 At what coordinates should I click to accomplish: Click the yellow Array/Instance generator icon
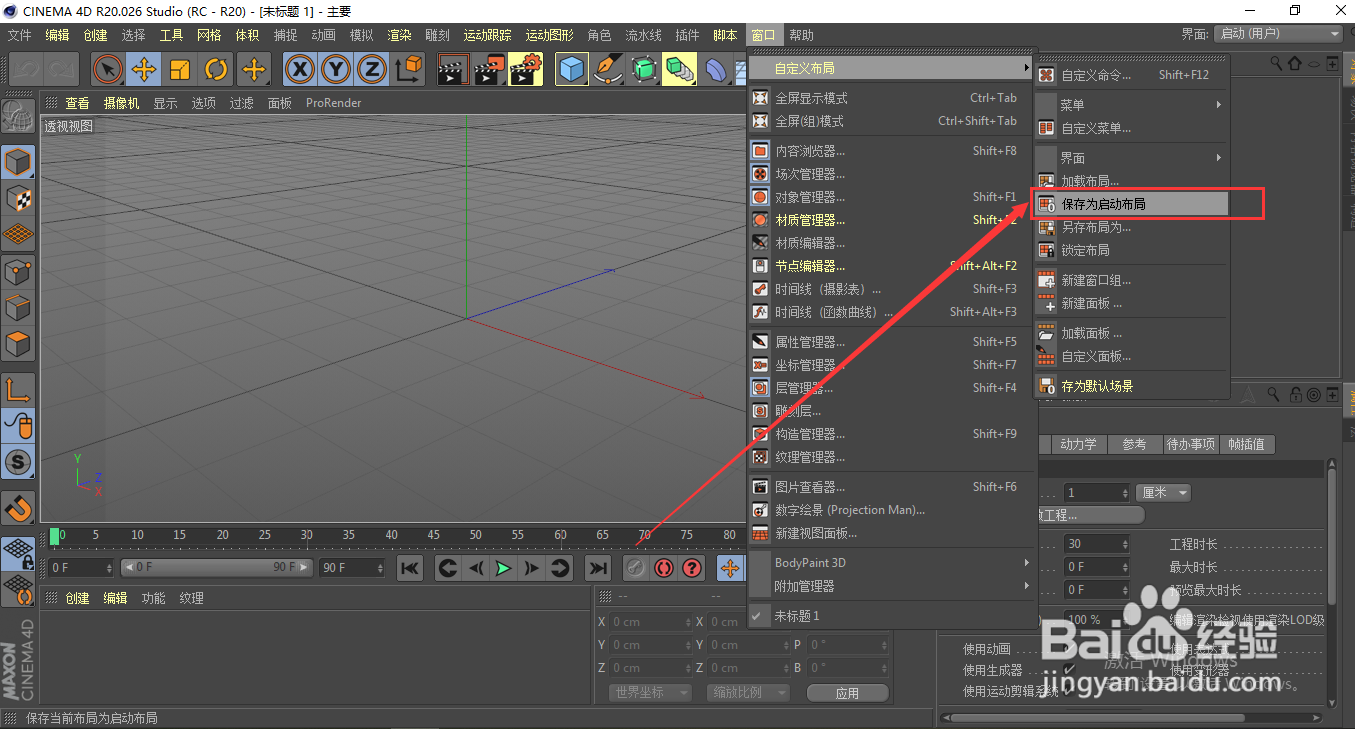pyautogui.click(x=680, y=69)
